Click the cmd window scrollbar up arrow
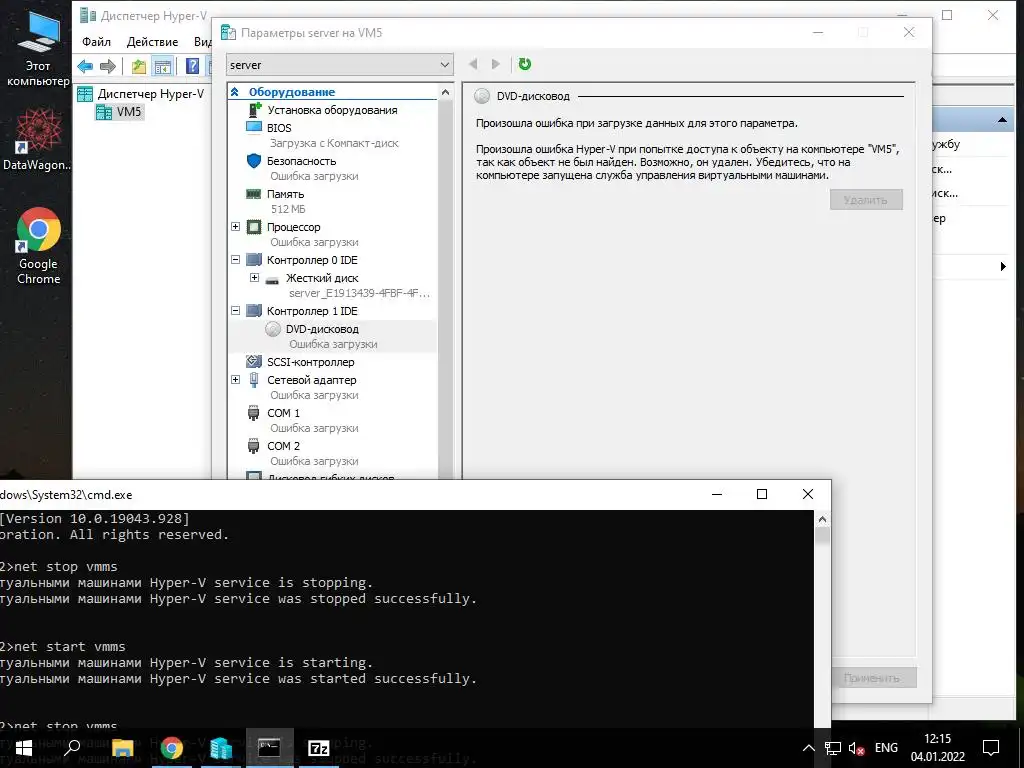 click(822, 520)
